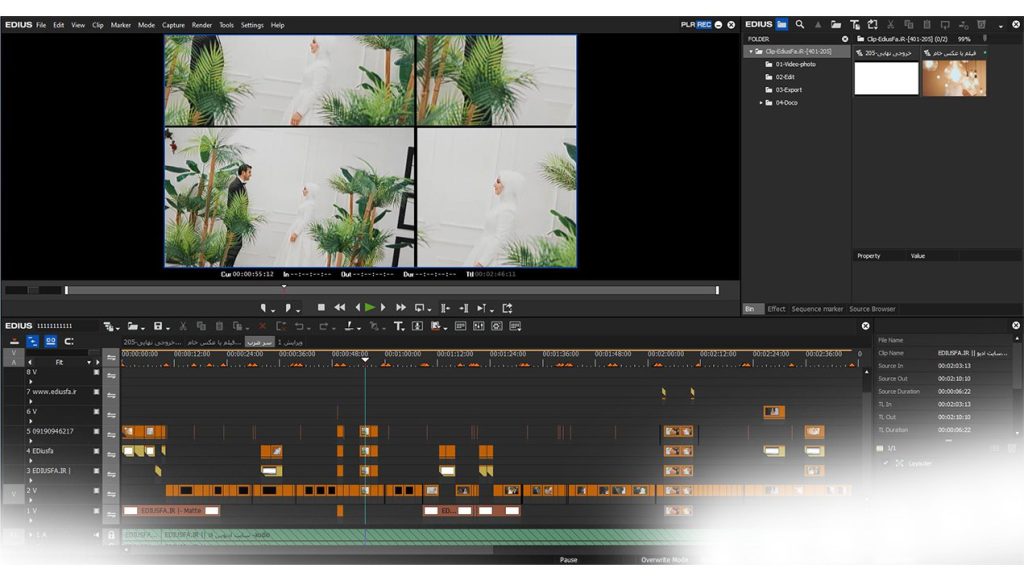The width and height of the screenshot is (1024, 581).
Task: Click the add title icon in Bin toolbar
Action: 854,24
